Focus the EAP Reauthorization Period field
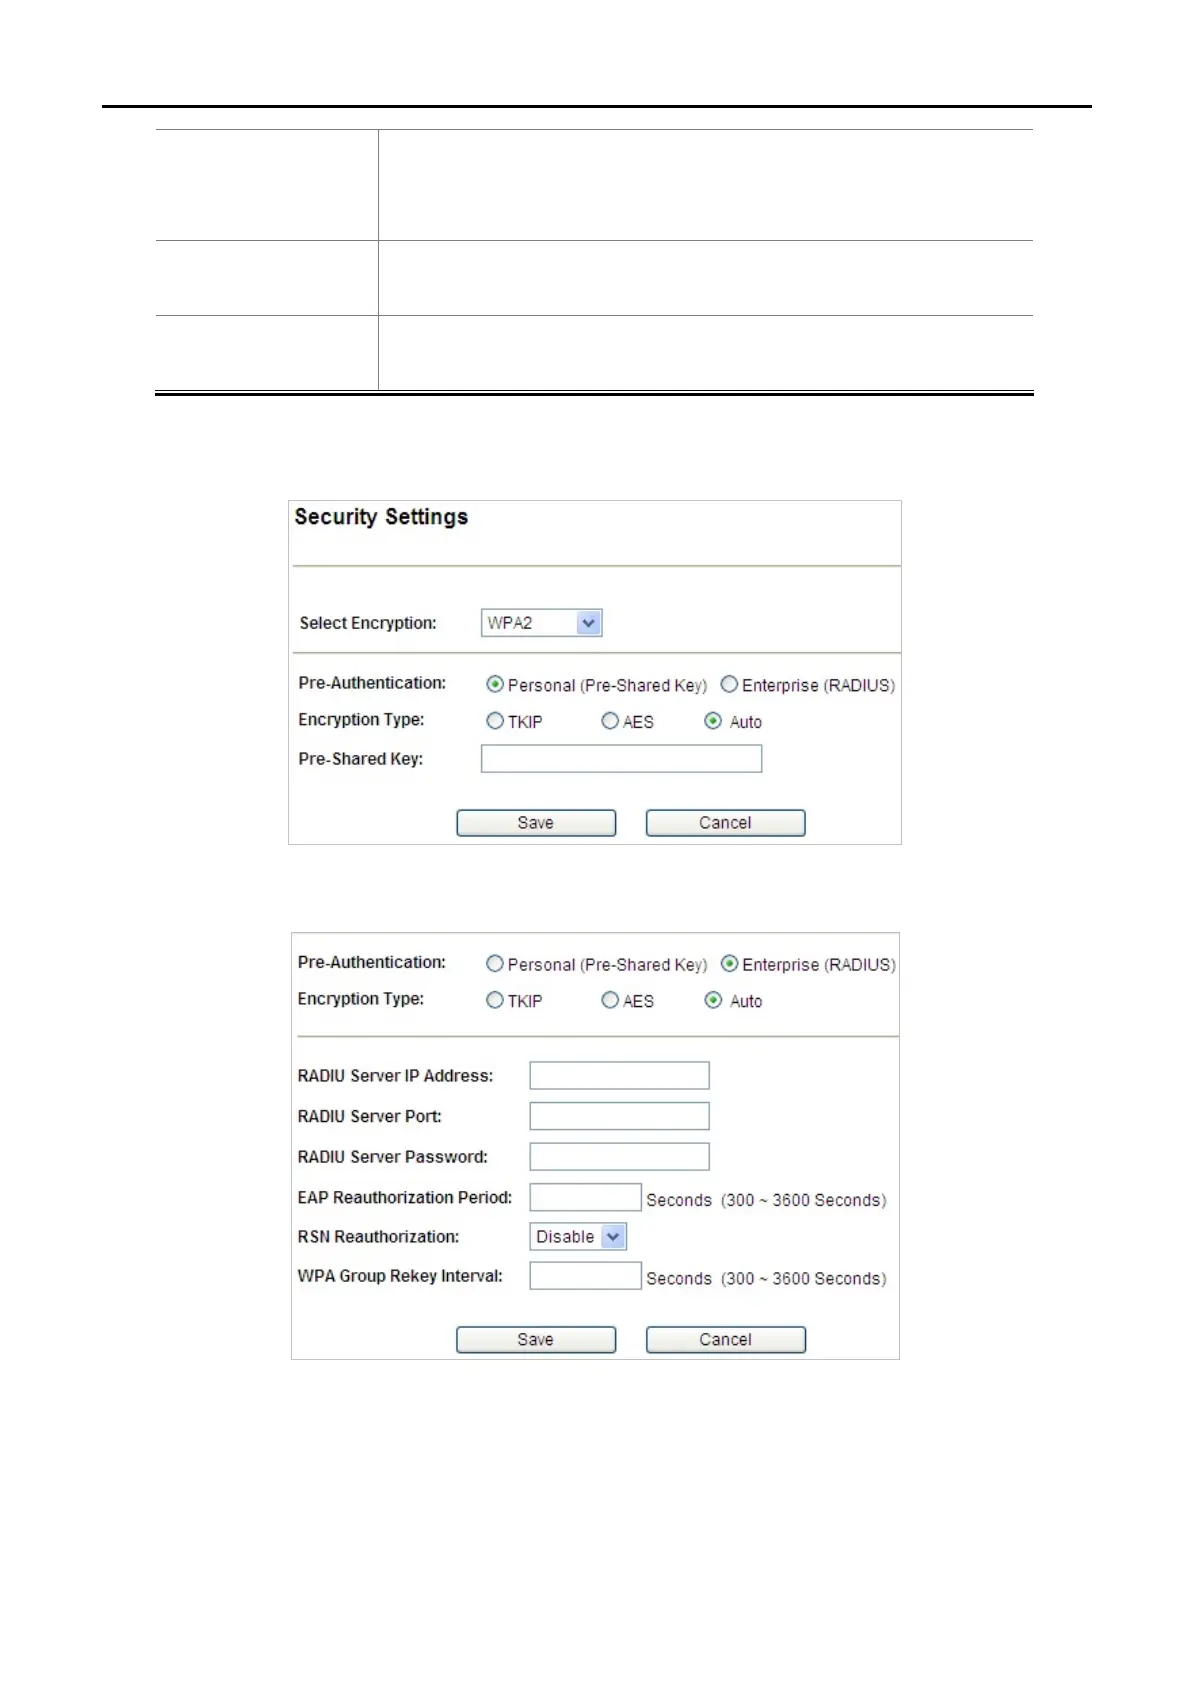The image size is (1190, 1684). coord(585,1197)
